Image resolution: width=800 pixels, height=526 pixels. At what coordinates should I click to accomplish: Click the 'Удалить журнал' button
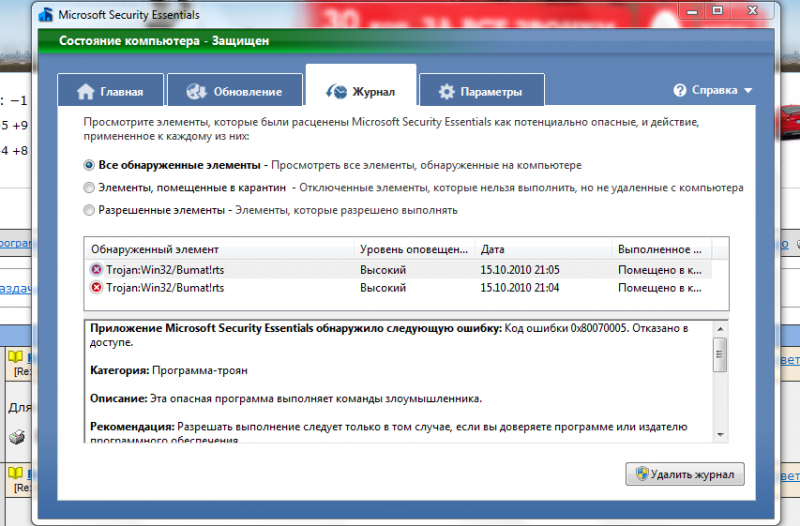coord(685,474)
